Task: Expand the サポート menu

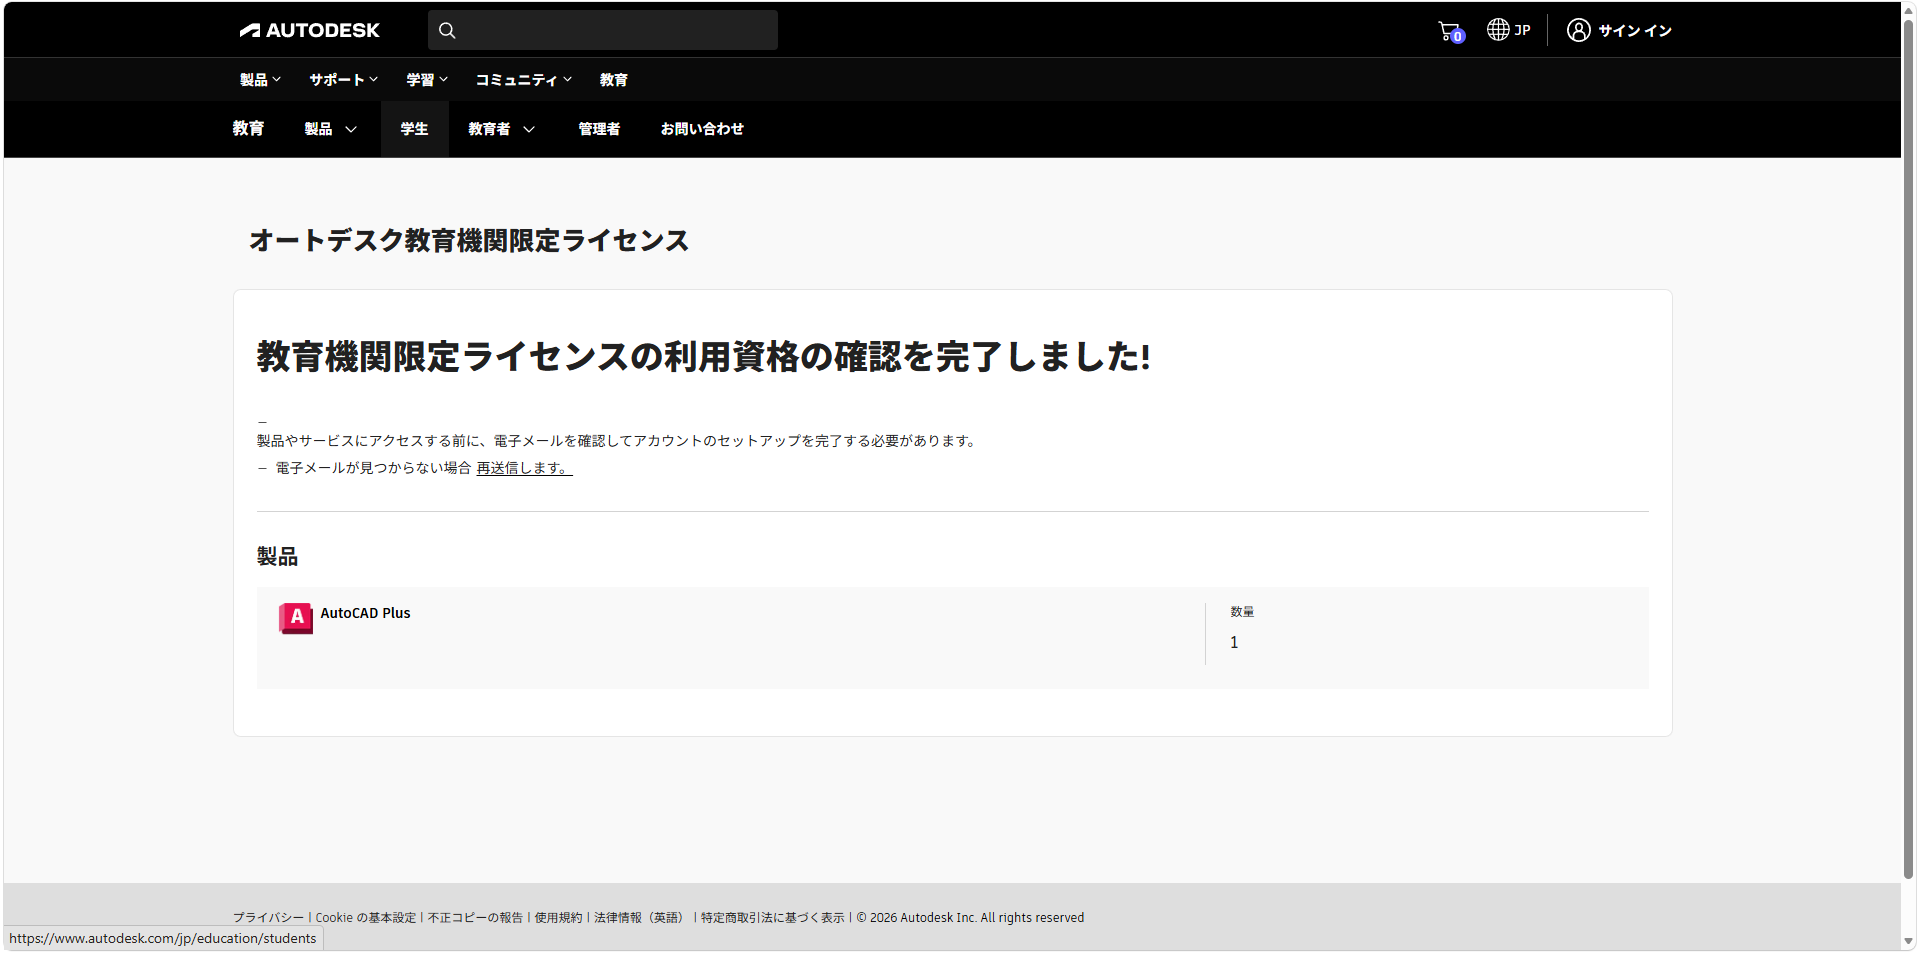Action: pyautogui.click(x=343, y=80)
